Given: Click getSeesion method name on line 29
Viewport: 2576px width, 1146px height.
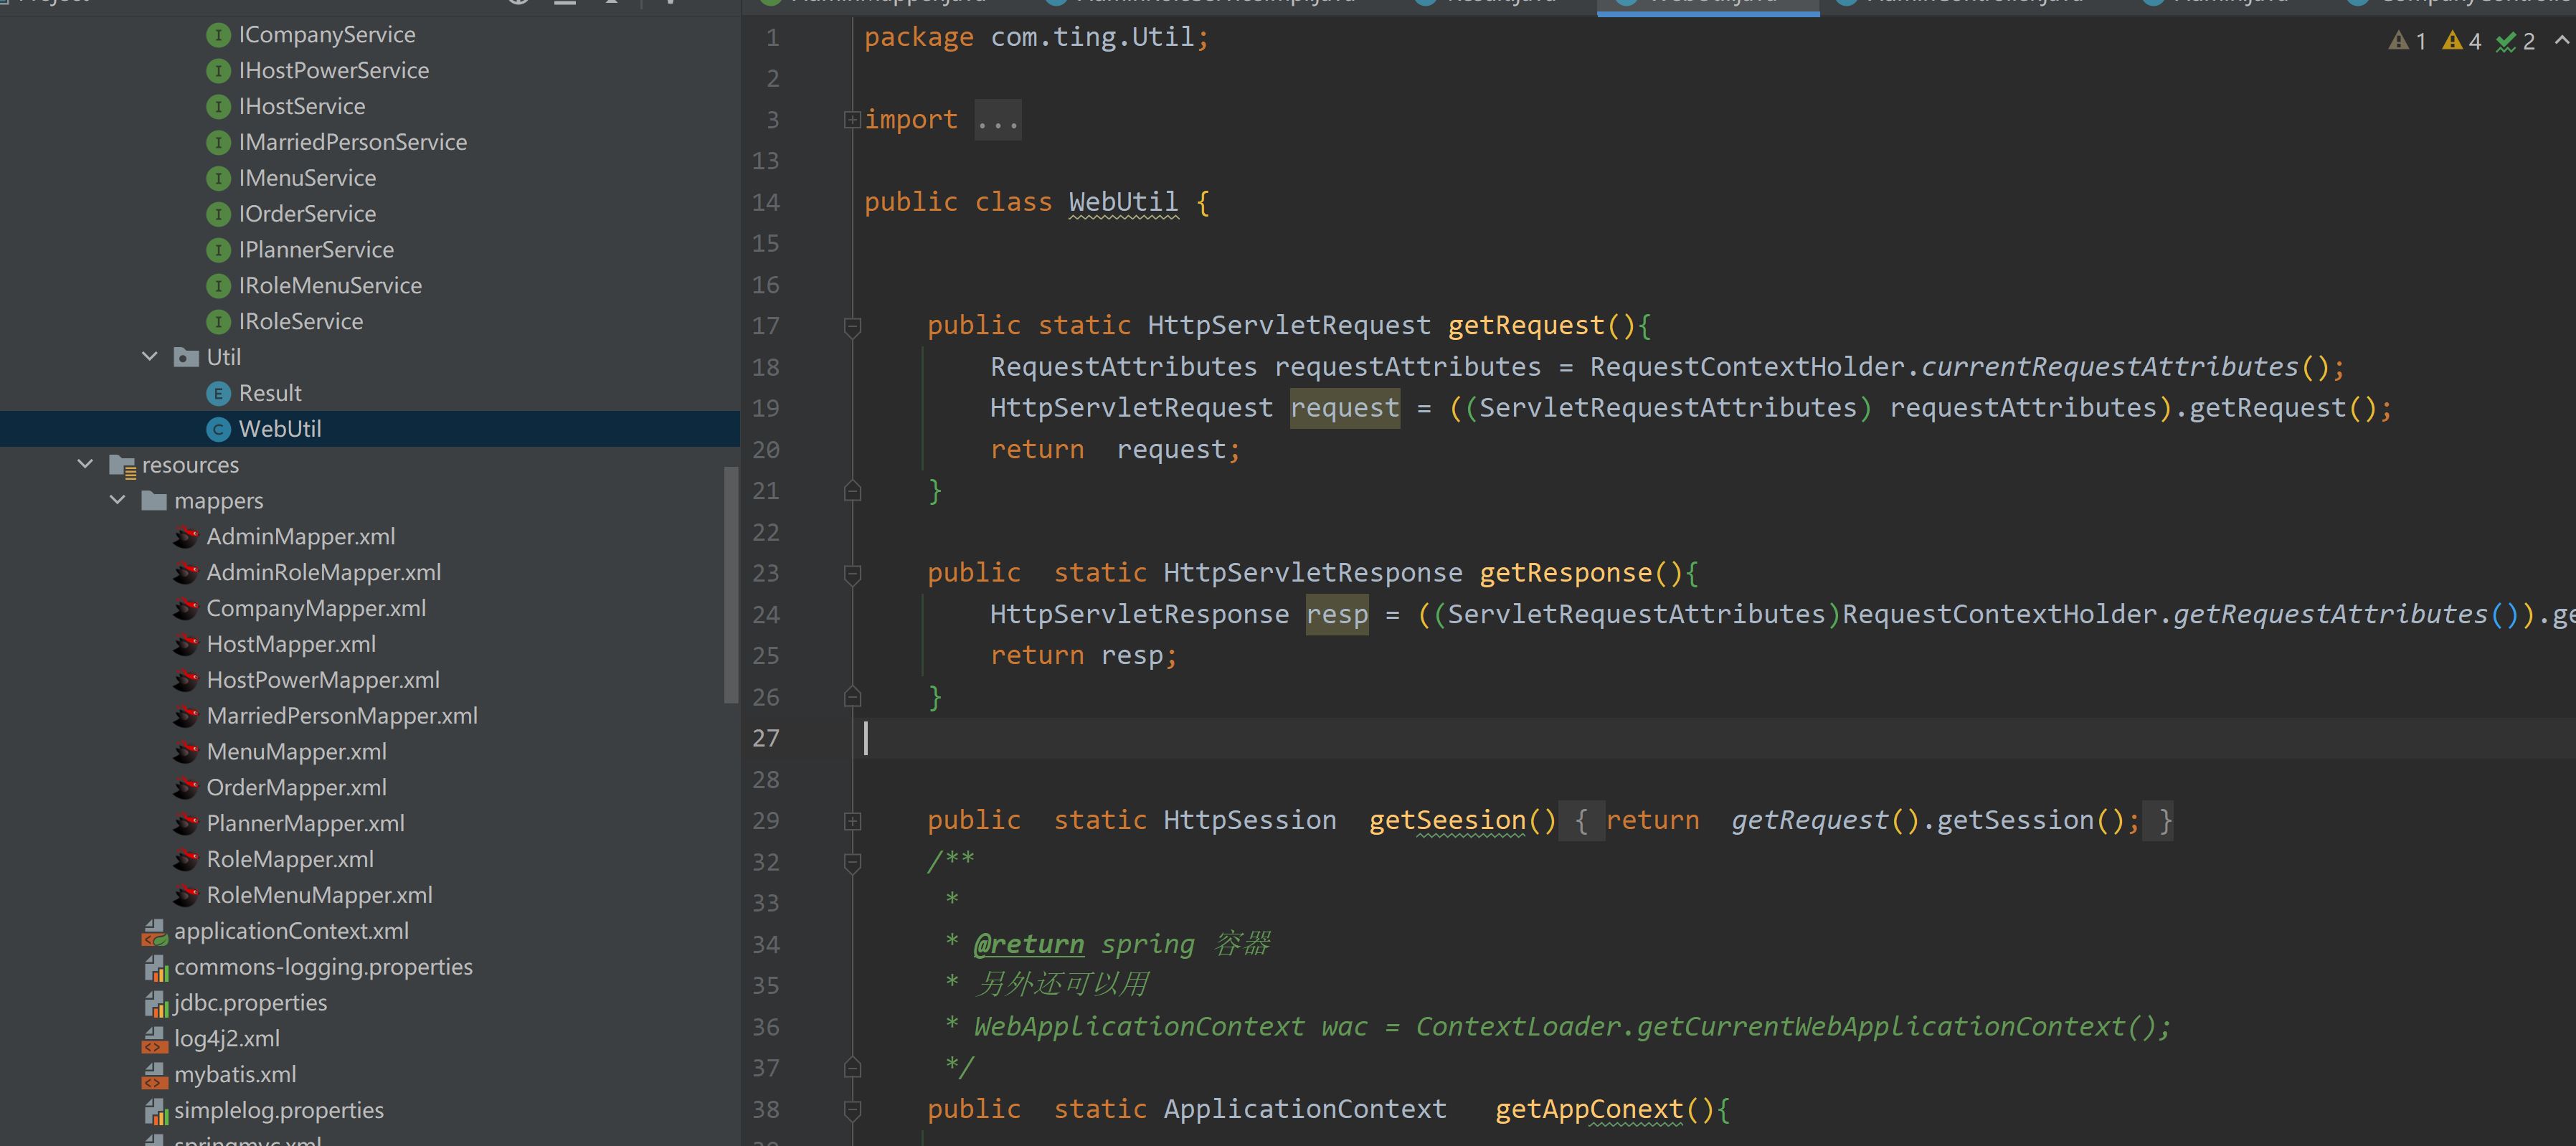Looking at the screenshot, I should click(x=1447, y=821).
